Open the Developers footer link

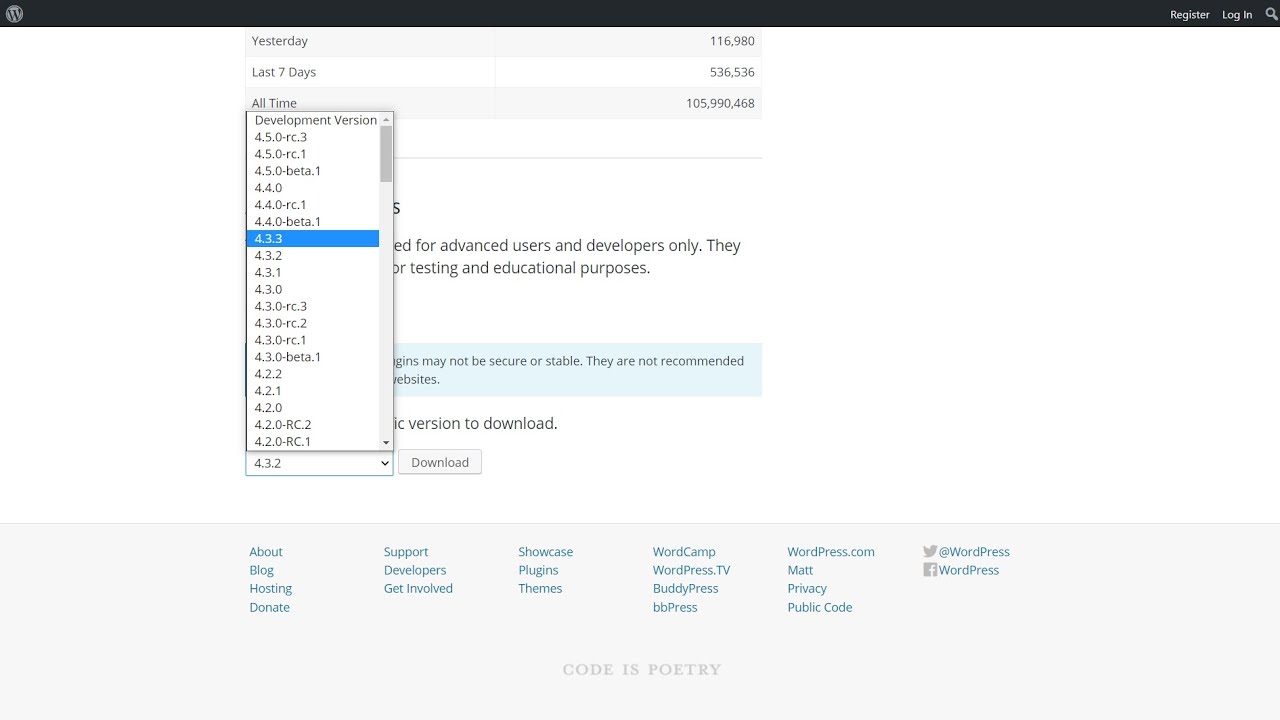click(415, 570)
